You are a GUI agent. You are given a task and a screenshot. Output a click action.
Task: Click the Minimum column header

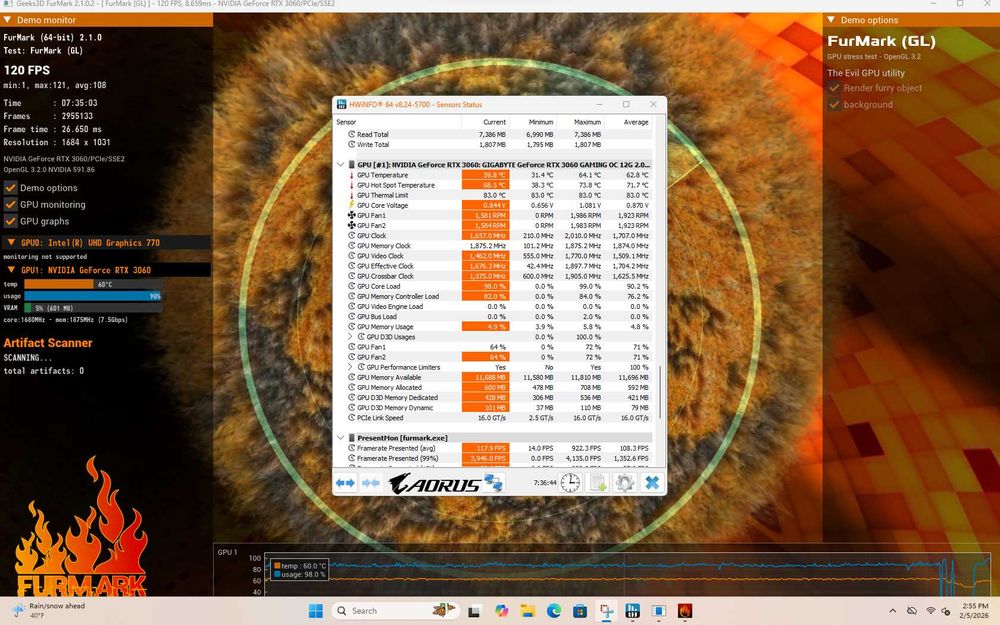click(533, 122)
